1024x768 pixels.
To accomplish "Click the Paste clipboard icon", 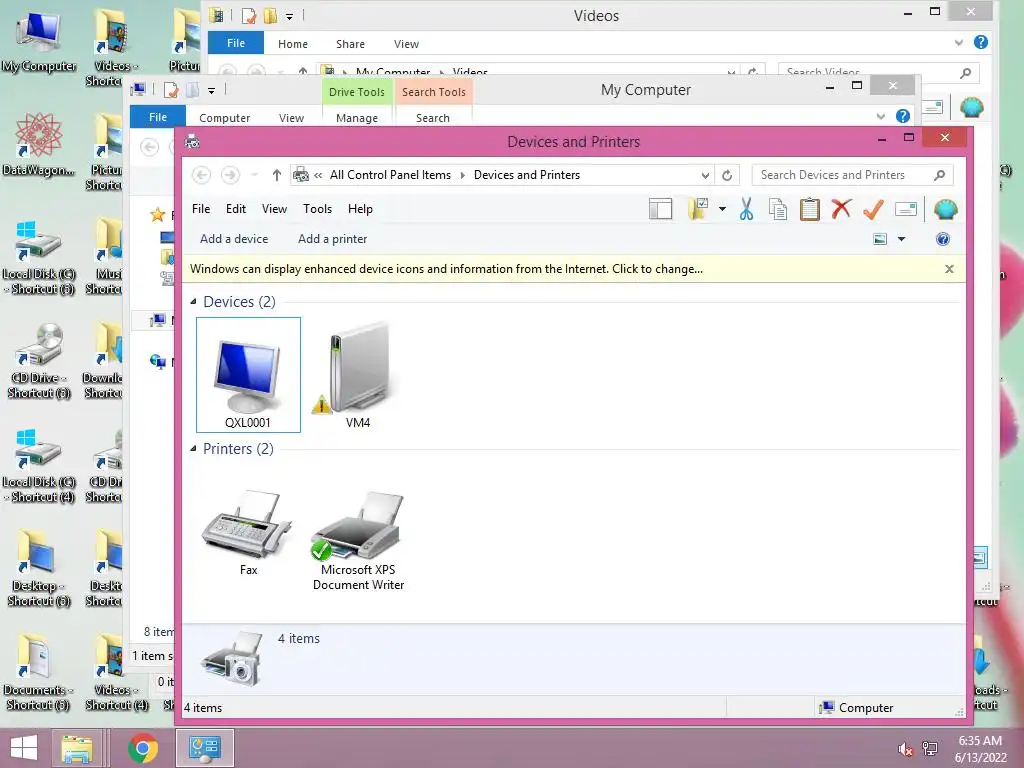I will click(x=810, y=209).
